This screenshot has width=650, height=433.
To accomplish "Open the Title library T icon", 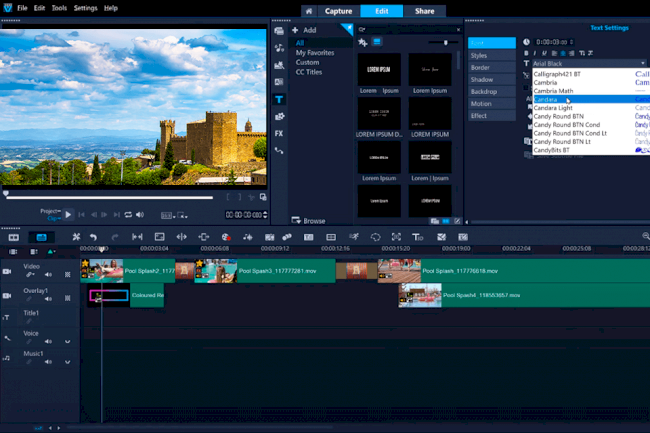I will coord(279,99).
